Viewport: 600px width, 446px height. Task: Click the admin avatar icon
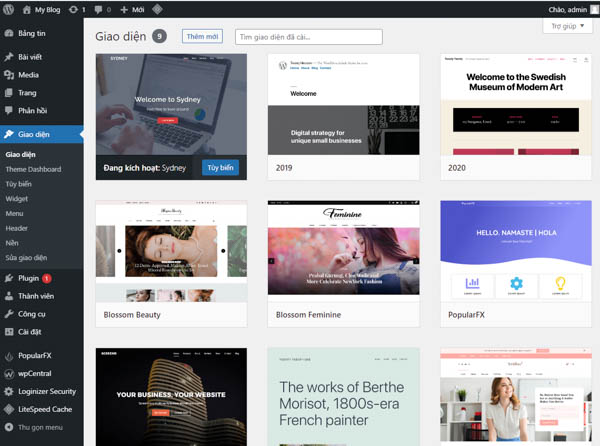tap(594, 10)
